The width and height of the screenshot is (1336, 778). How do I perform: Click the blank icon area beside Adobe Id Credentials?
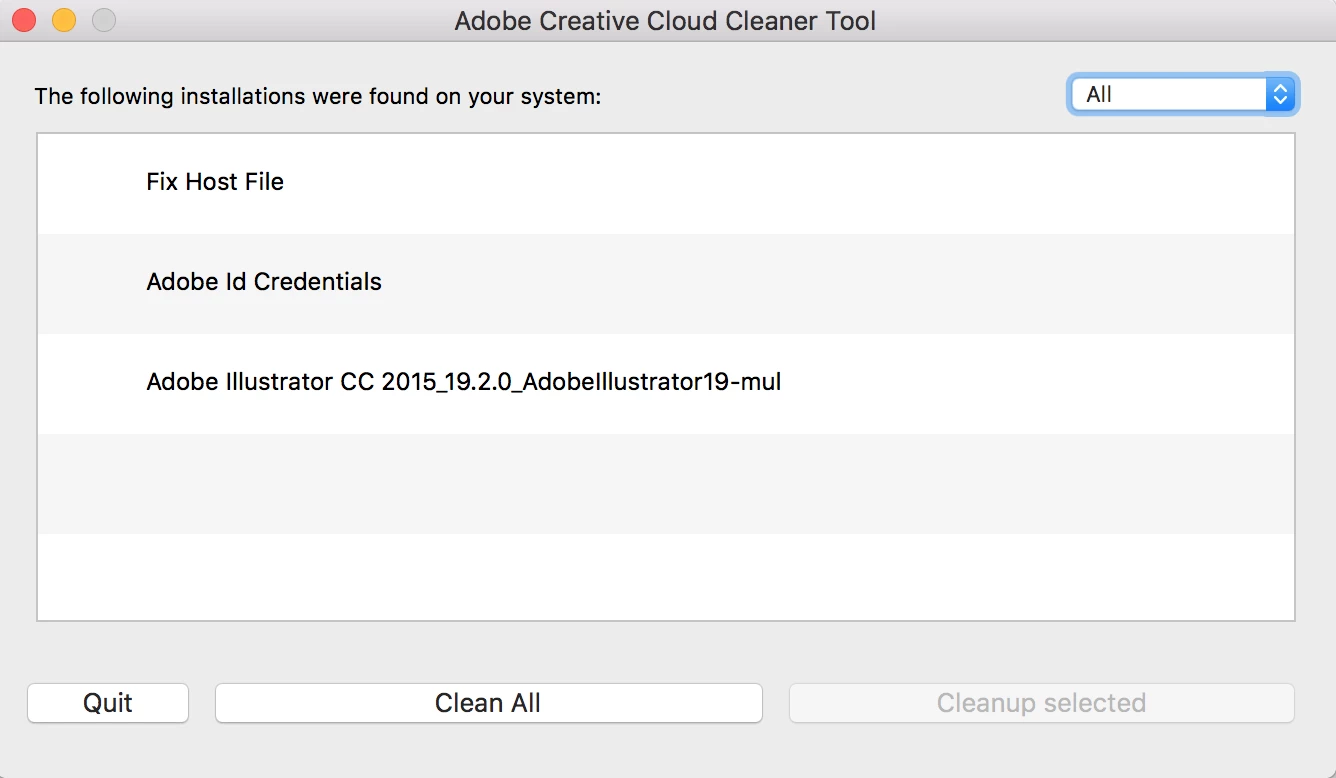[92, 283]
